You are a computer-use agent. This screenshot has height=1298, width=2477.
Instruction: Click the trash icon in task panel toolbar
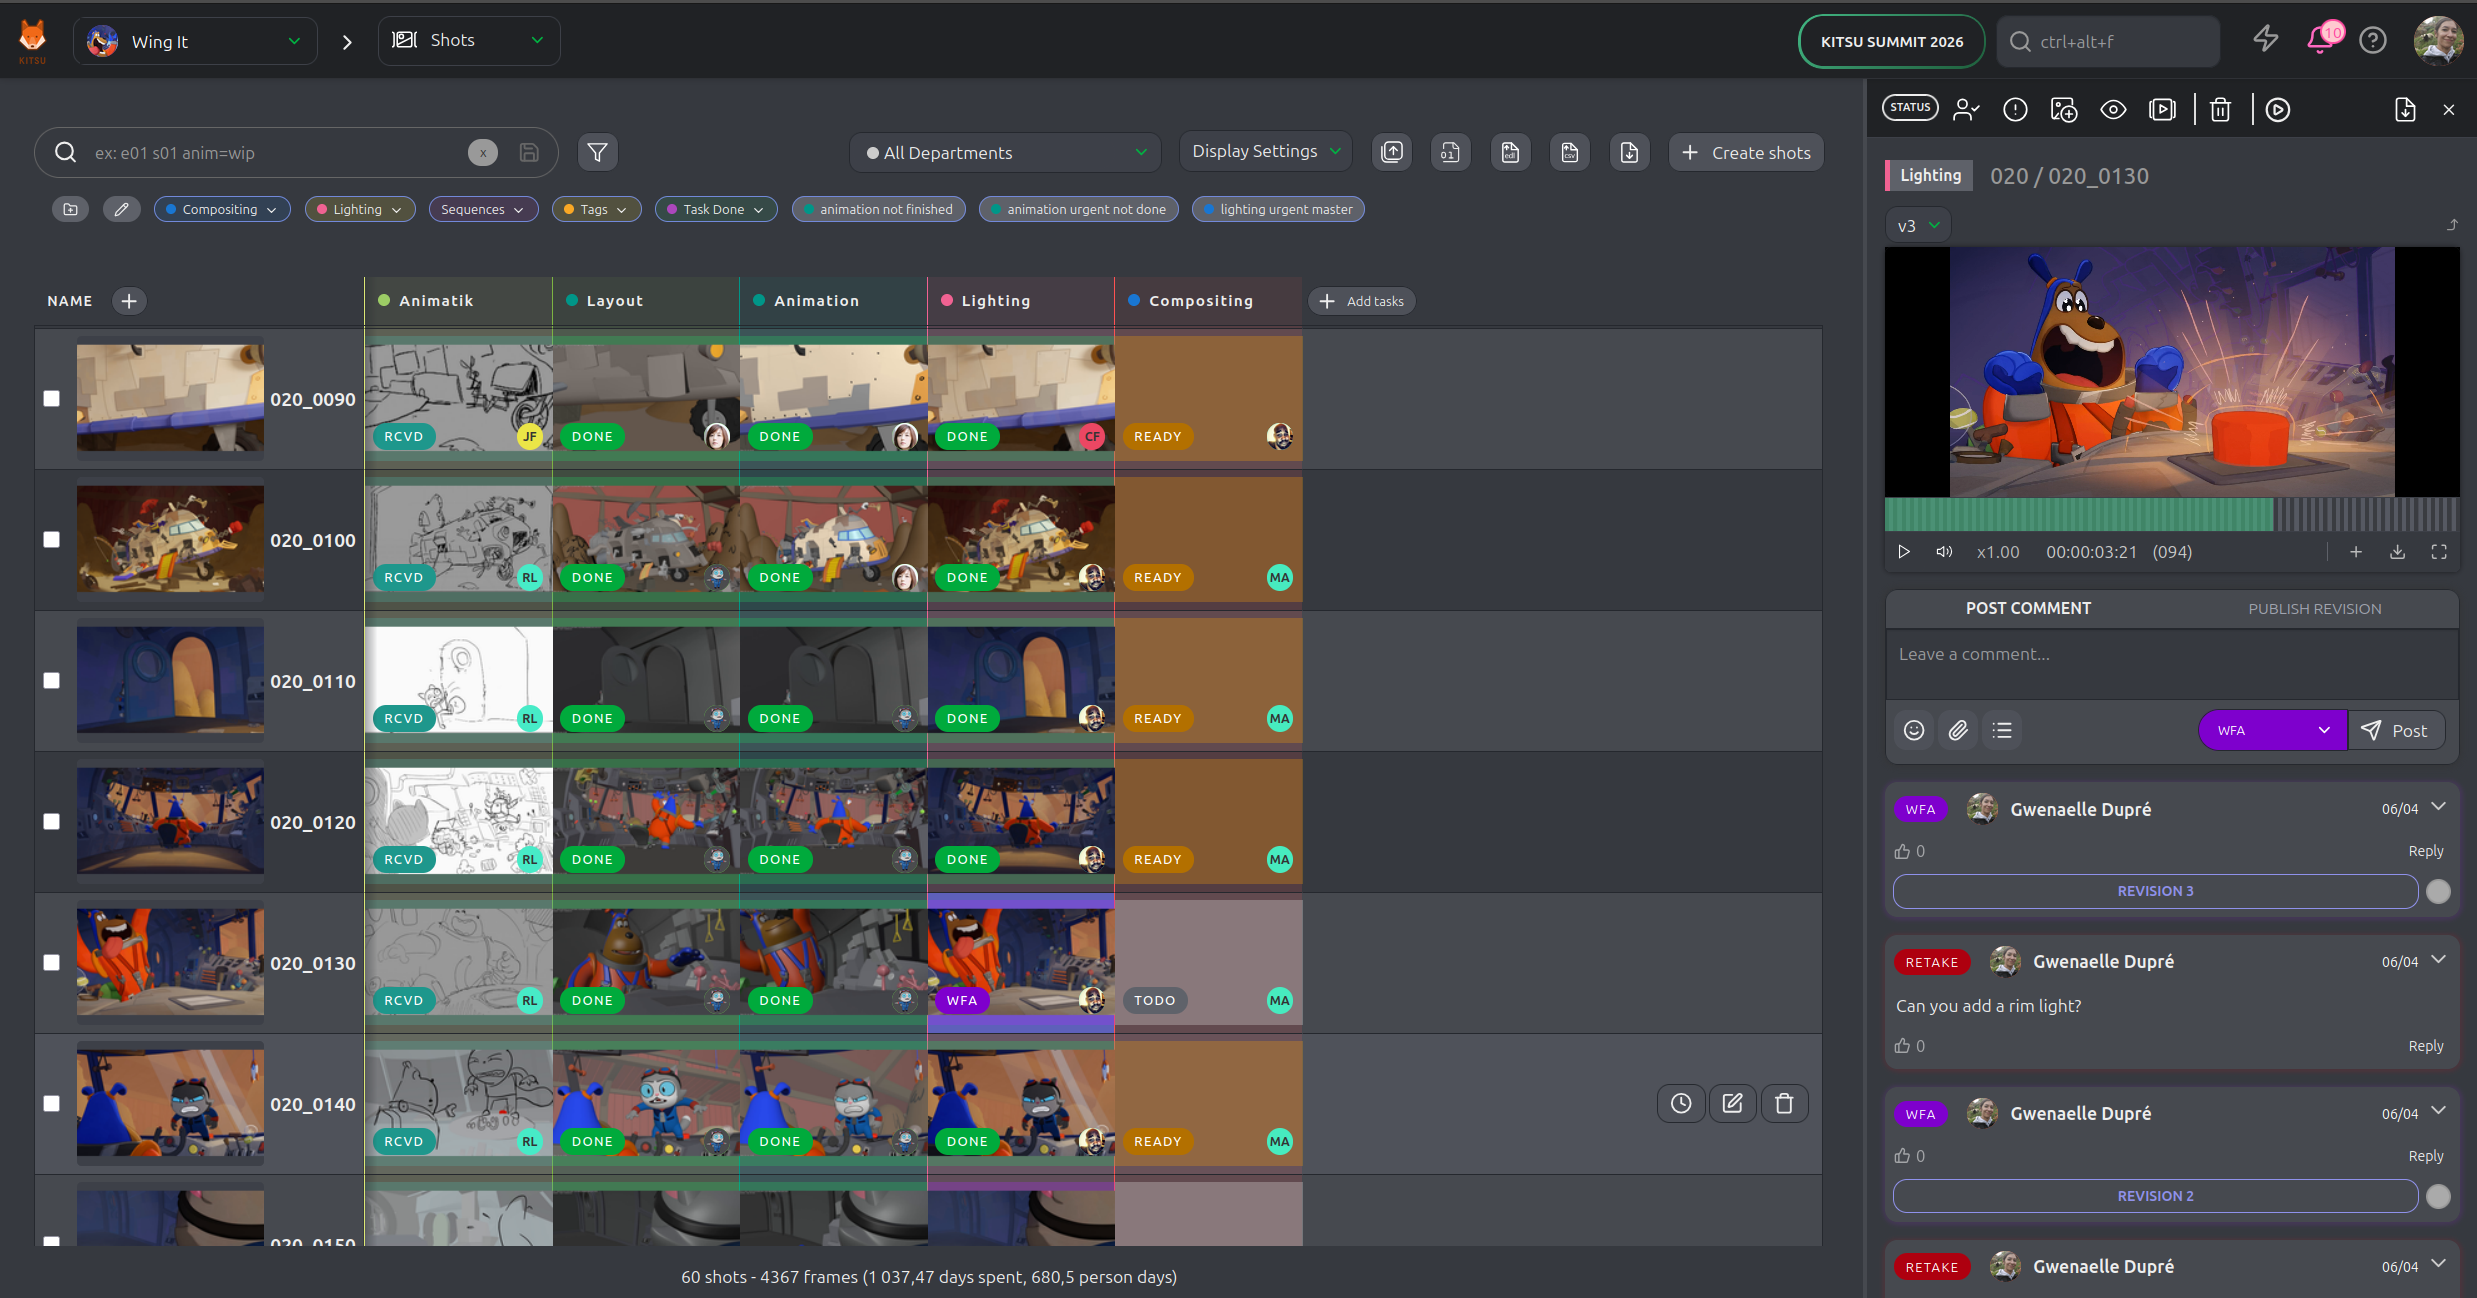[x=2220, y=109]
